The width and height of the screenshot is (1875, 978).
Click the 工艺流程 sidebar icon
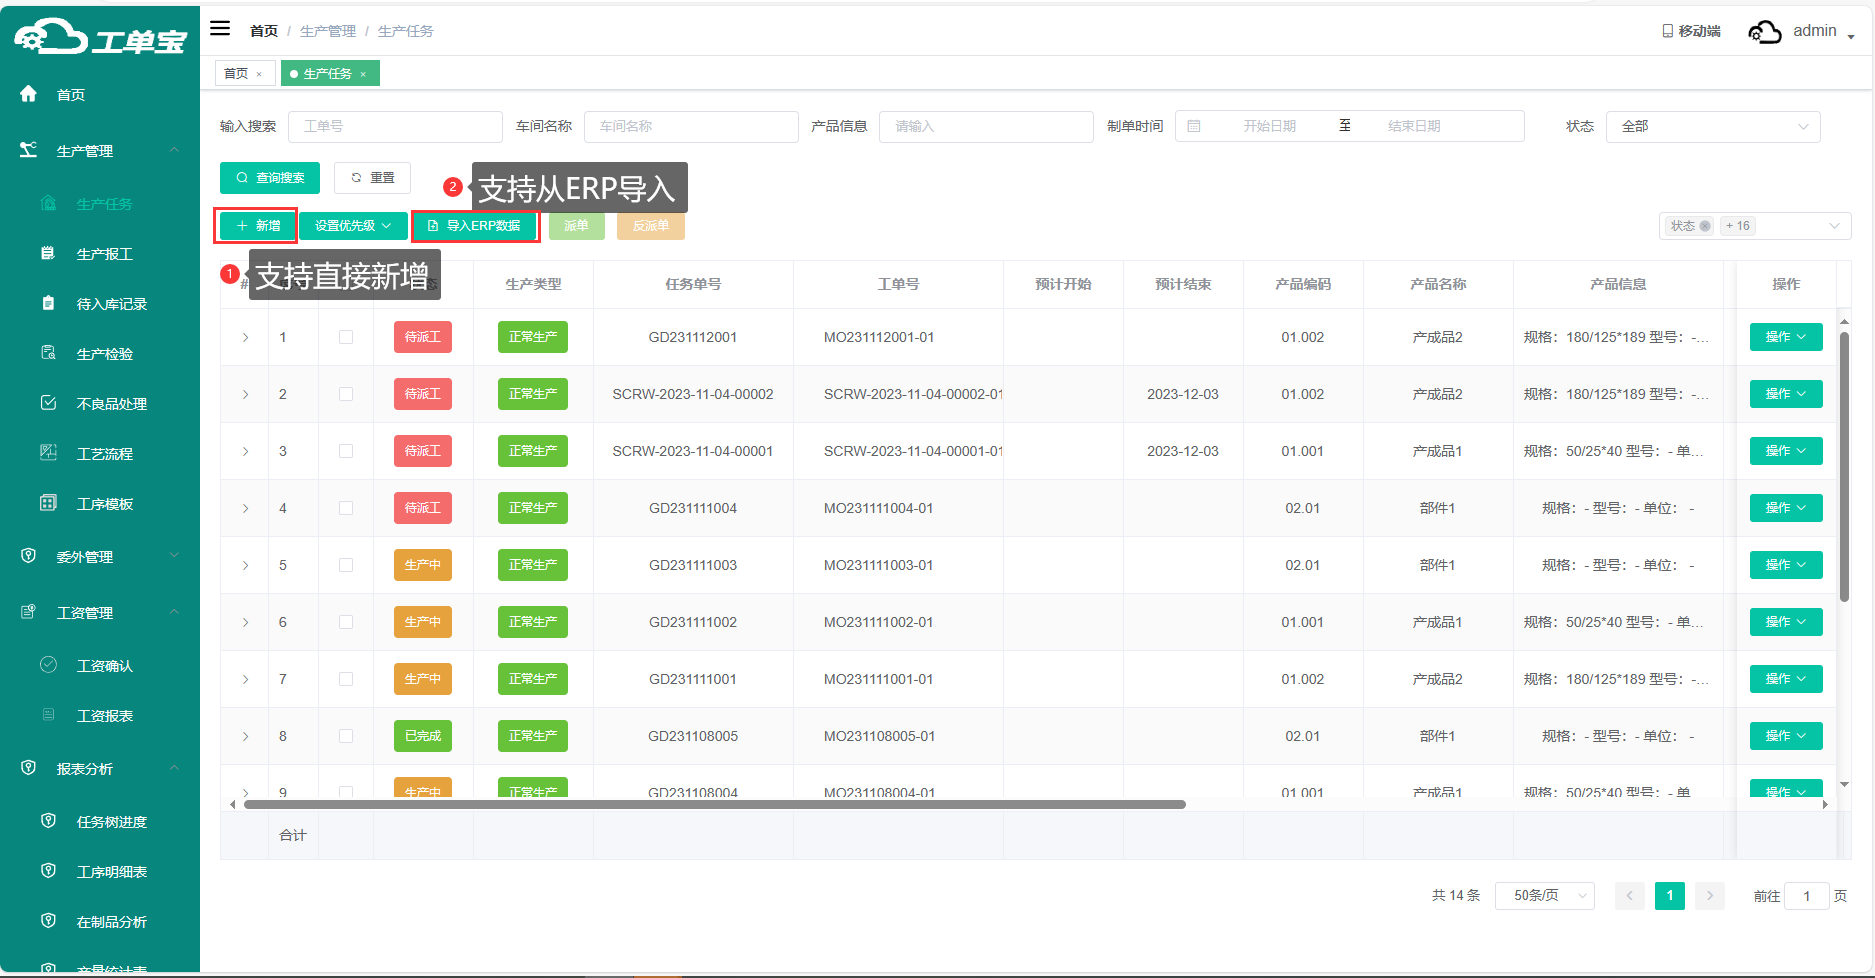[x=48, y=453]
